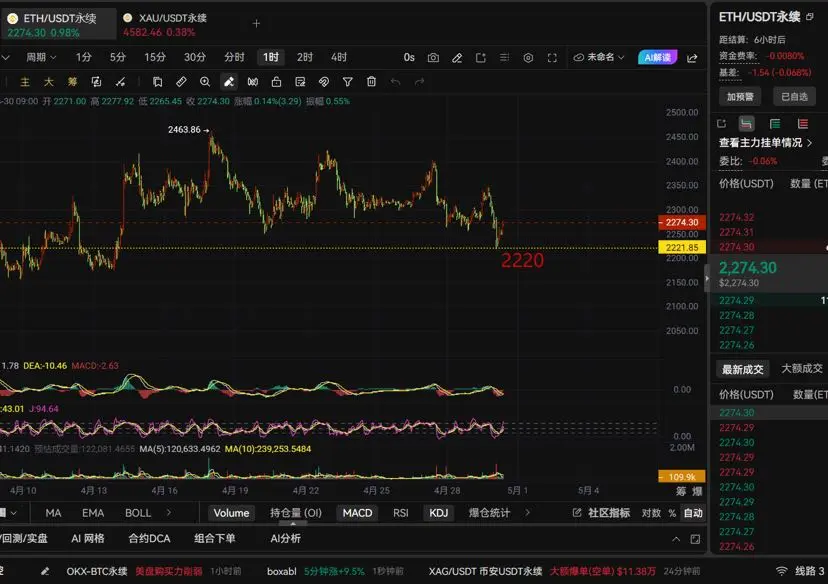The height and width of the screenshot is (584, 828).
Task: Open the AI 网格 tab
Action: click(88, 539)
